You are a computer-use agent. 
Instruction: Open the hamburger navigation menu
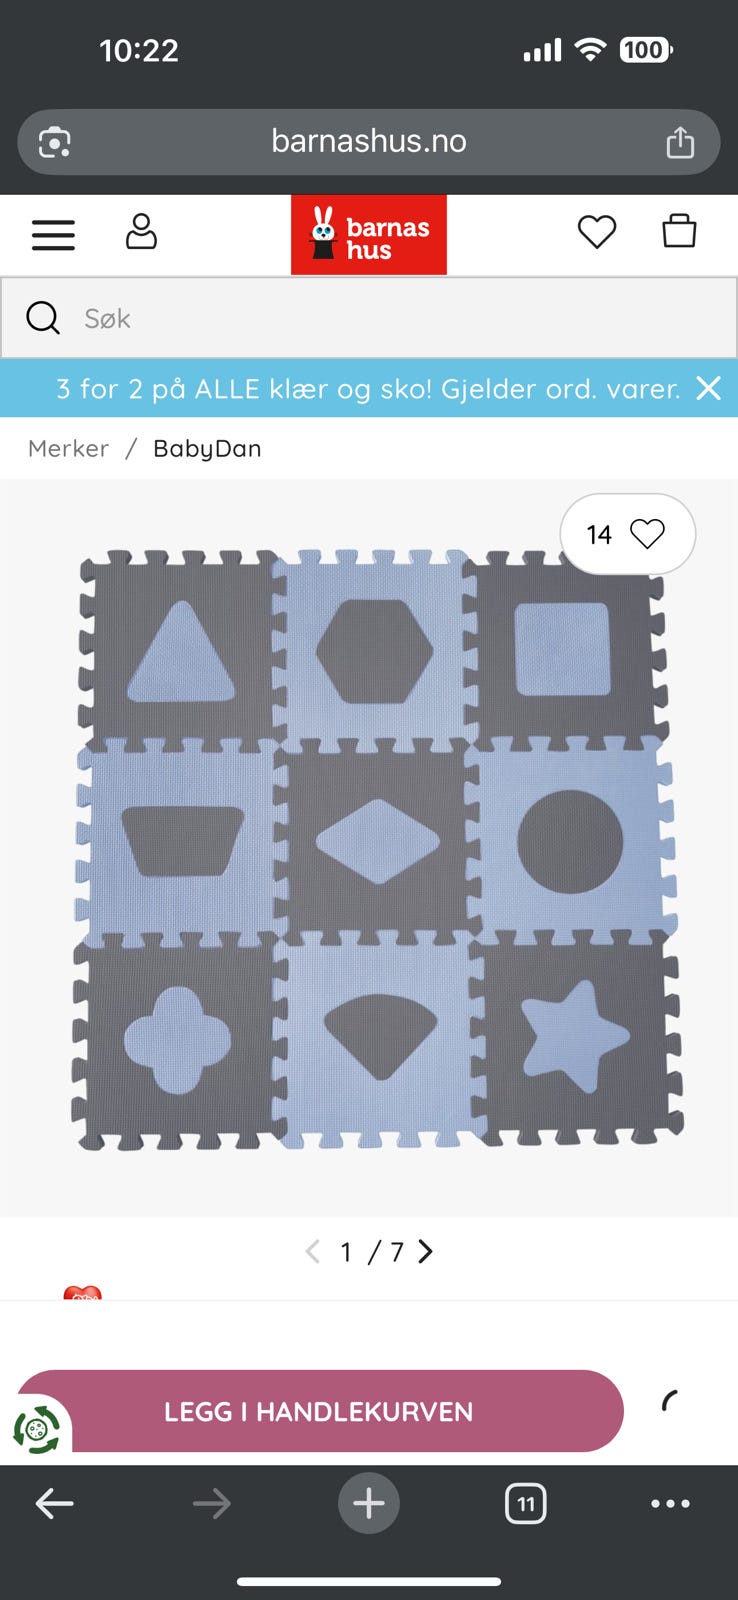(x=53, y=235)
